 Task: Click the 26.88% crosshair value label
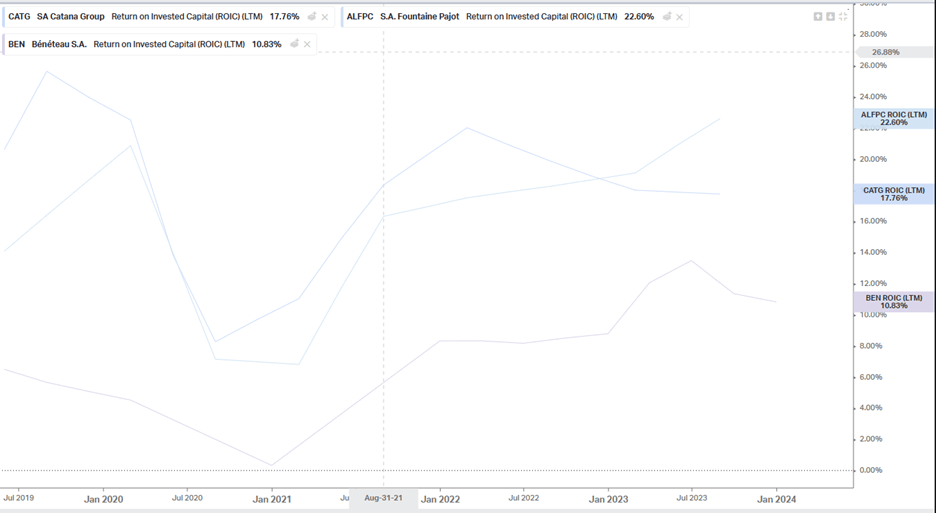coord(885,52)
